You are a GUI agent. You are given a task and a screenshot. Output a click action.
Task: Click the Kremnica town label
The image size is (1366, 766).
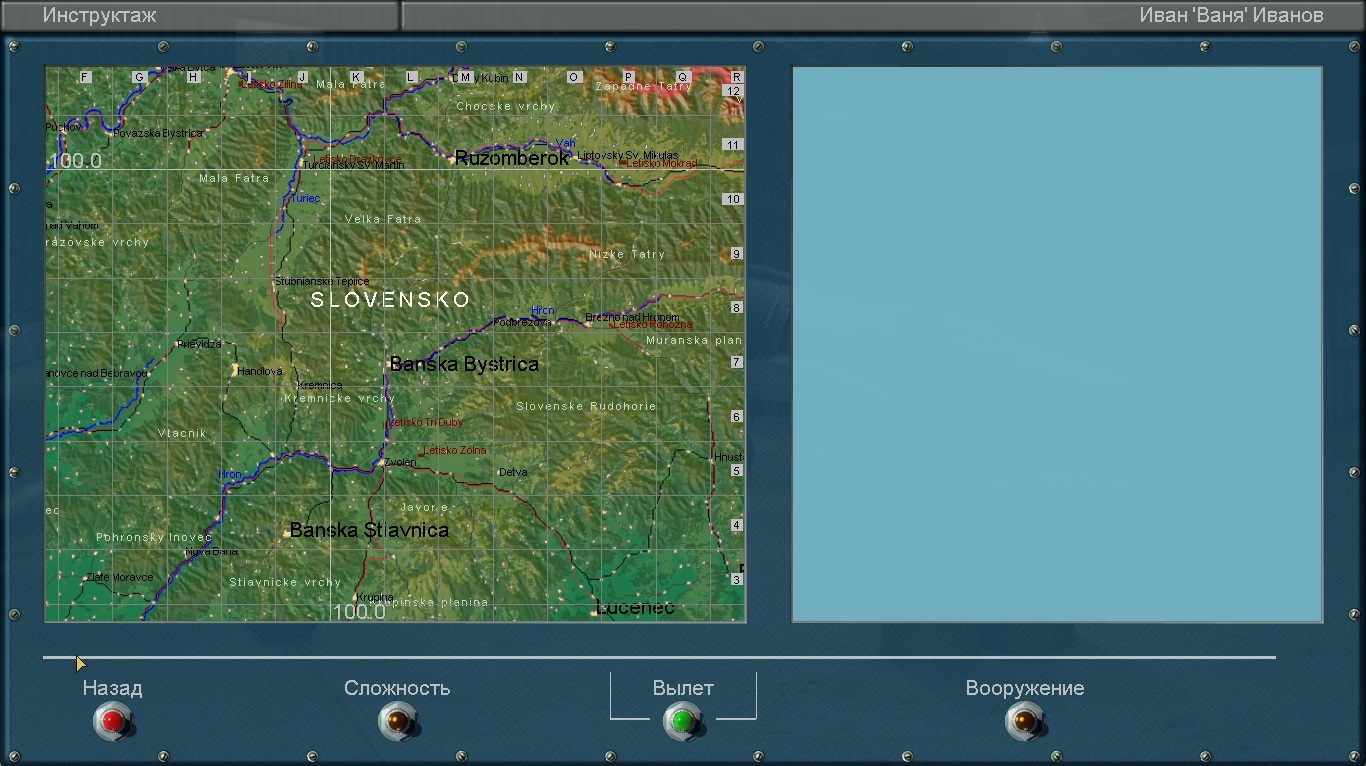point(320,385)
